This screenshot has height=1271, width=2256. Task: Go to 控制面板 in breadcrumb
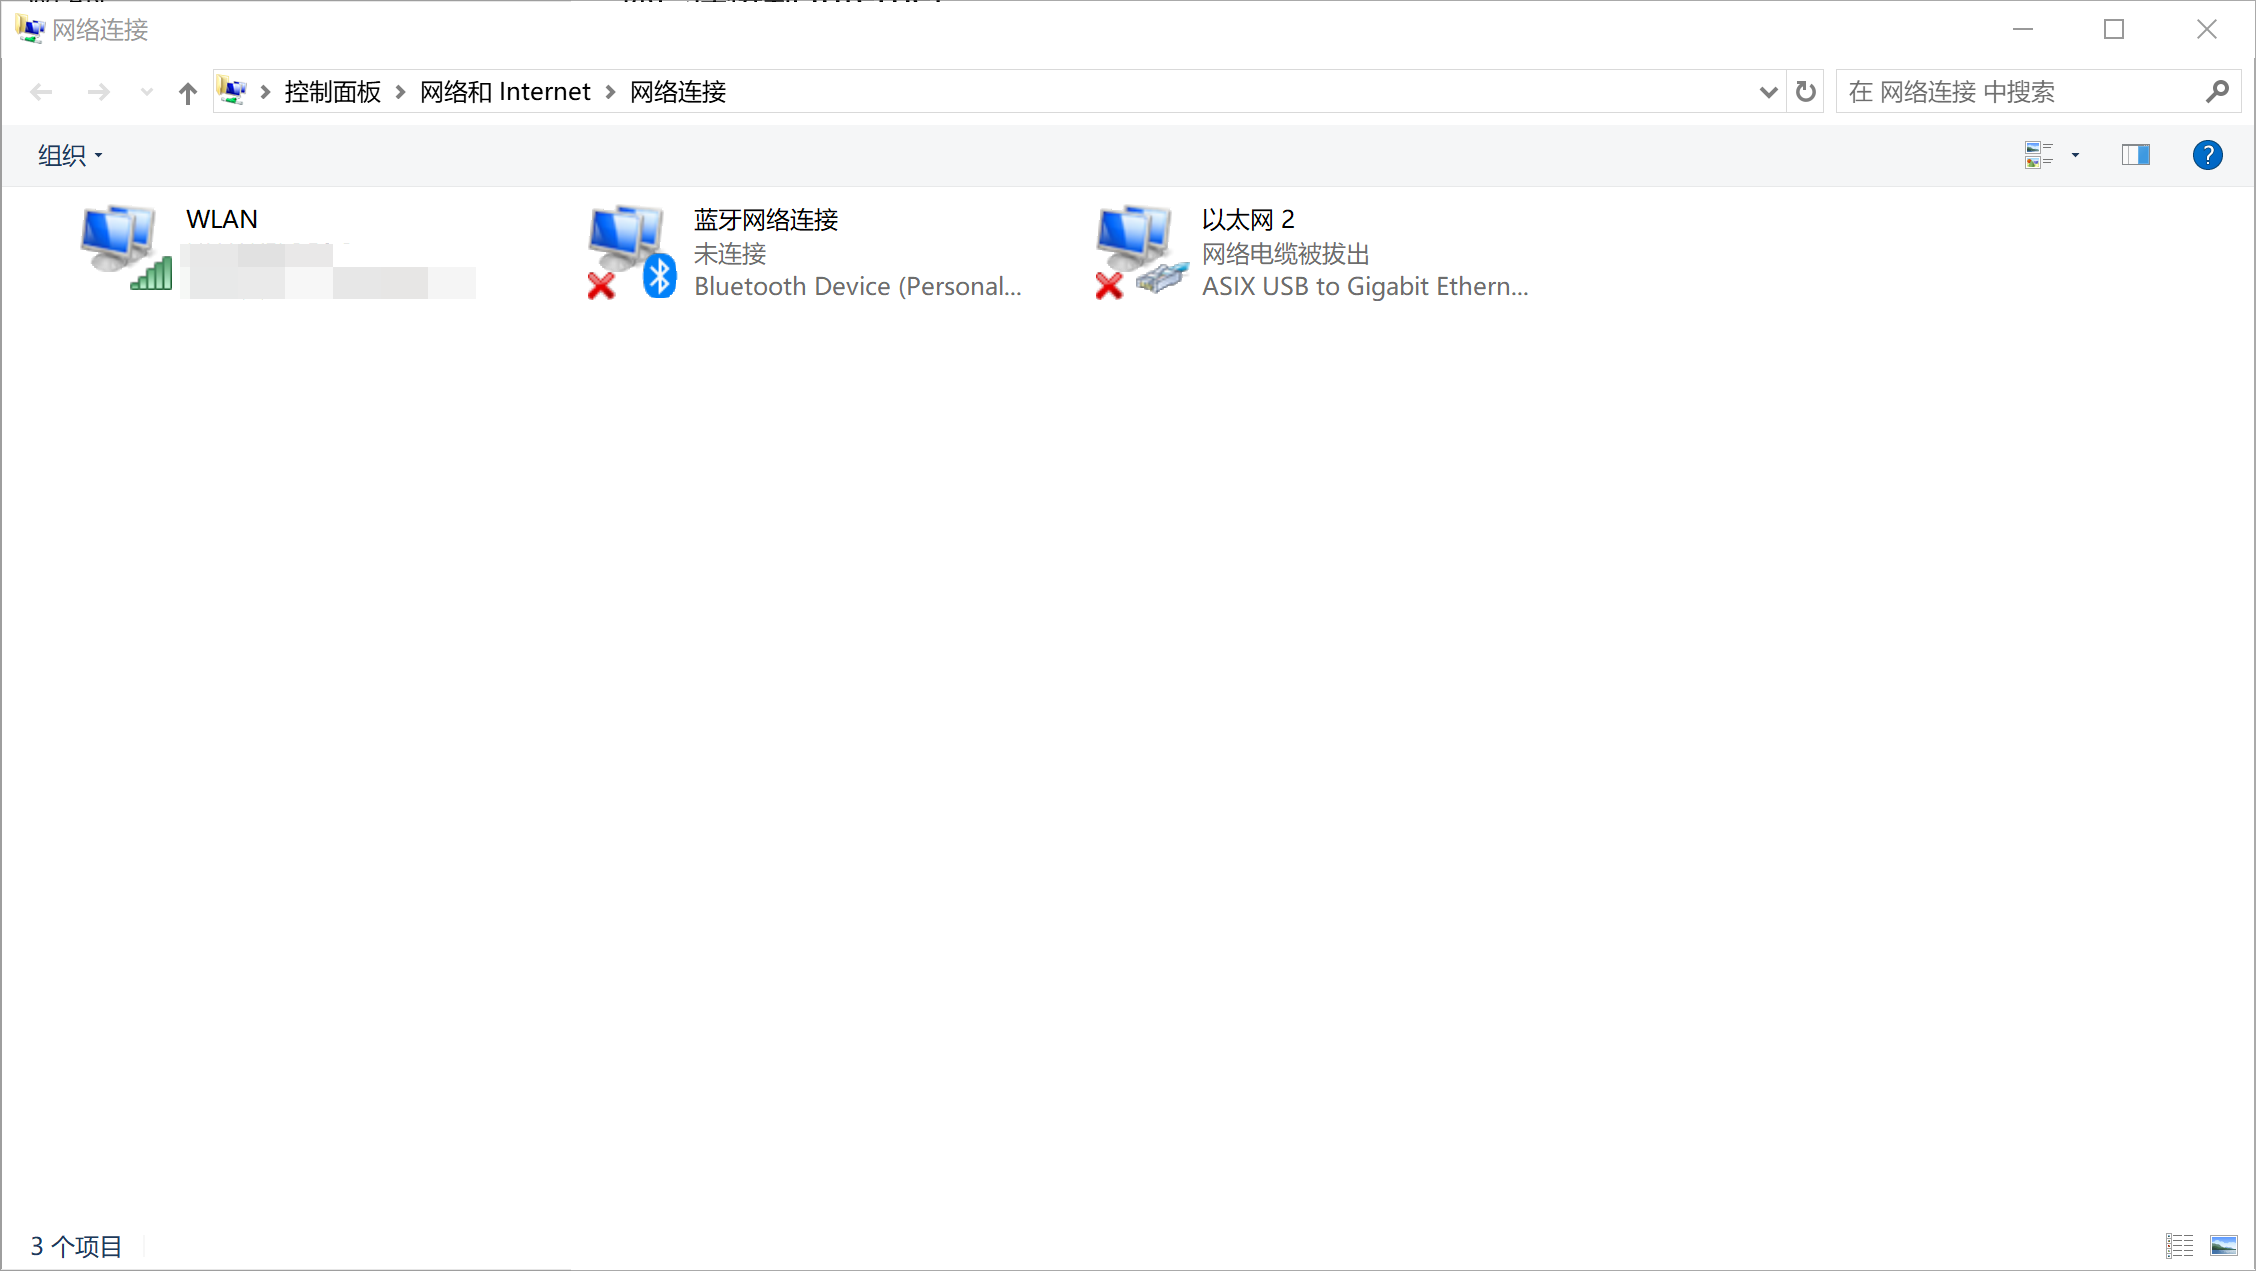click(332, 92)
